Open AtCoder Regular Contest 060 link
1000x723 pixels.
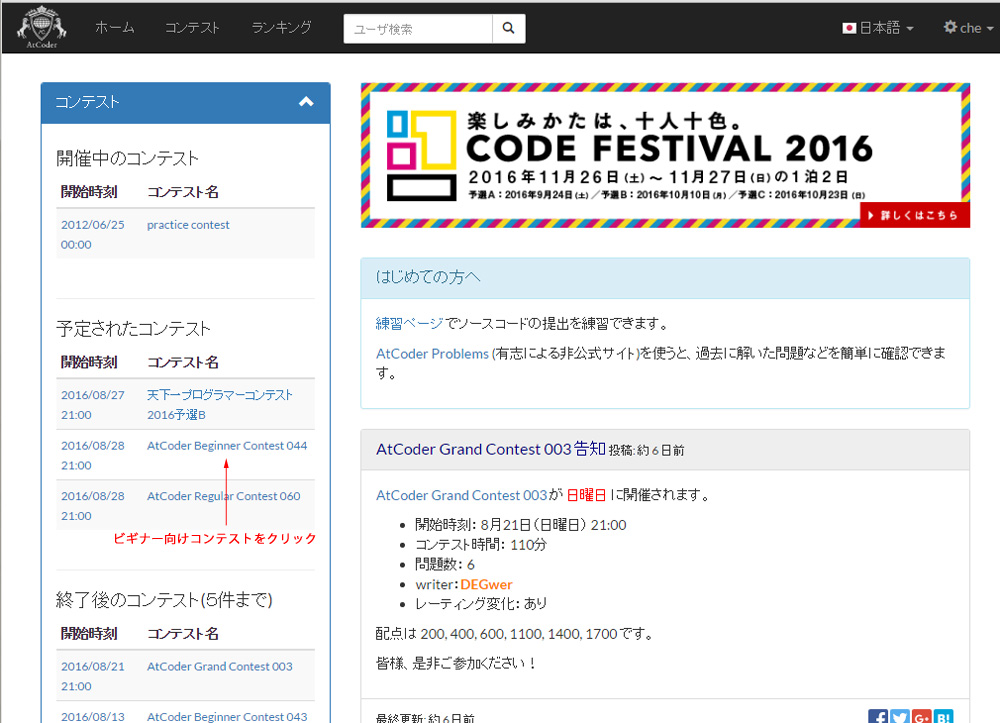(224, 496)
